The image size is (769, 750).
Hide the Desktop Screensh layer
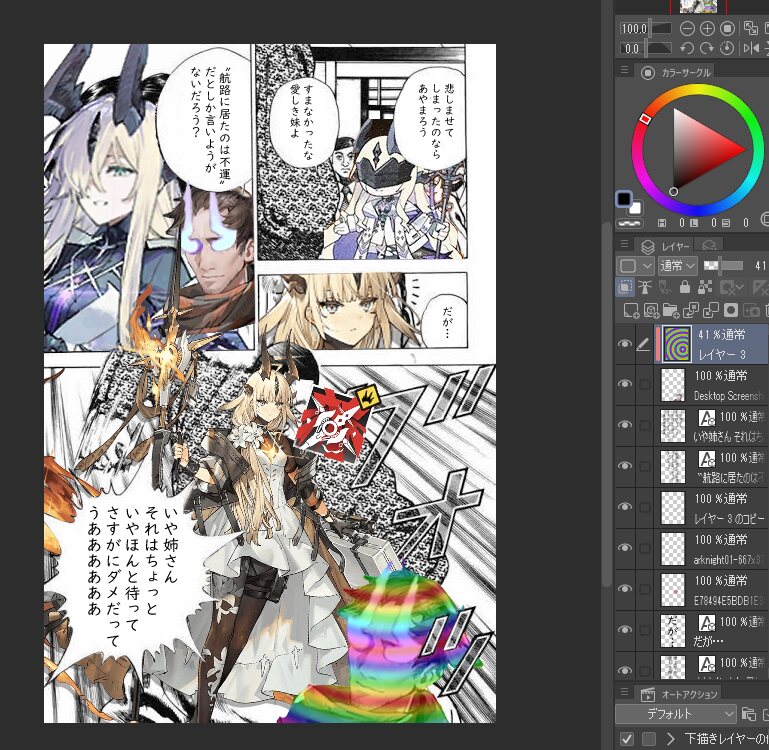tap(624, 384)
